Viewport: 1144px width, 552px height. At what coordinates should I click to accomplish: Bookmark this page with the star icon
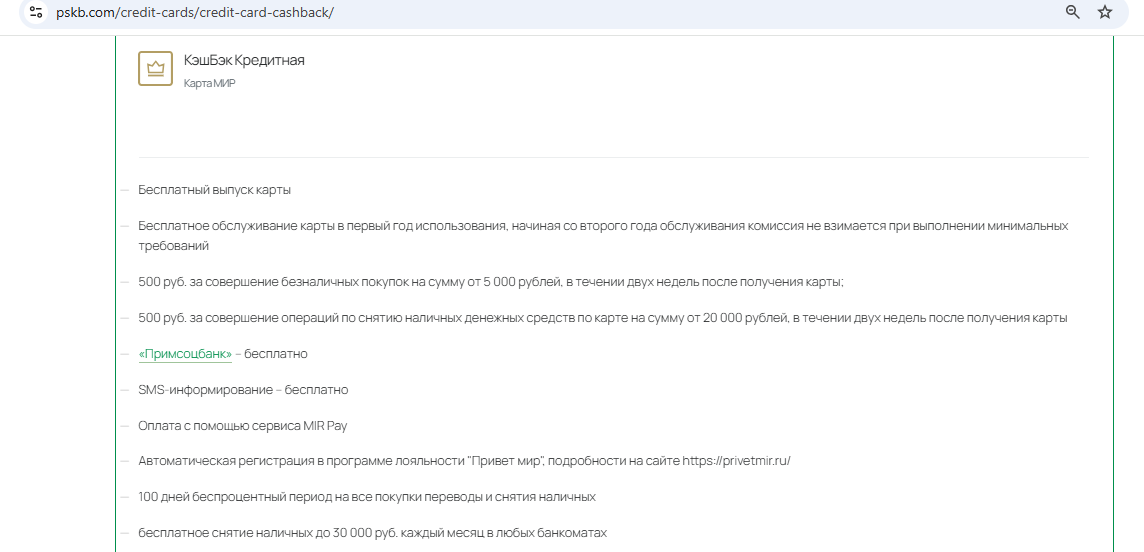1105,12
